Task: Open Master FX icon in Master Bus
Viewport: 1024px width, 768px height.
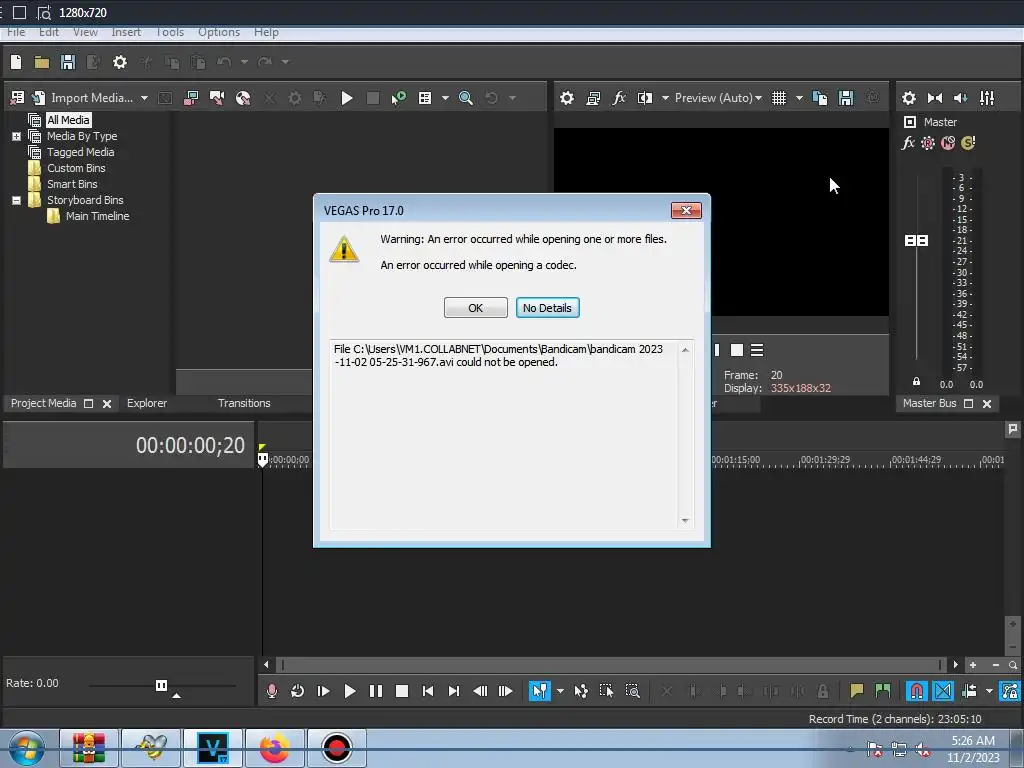Action: pos(908,142)
